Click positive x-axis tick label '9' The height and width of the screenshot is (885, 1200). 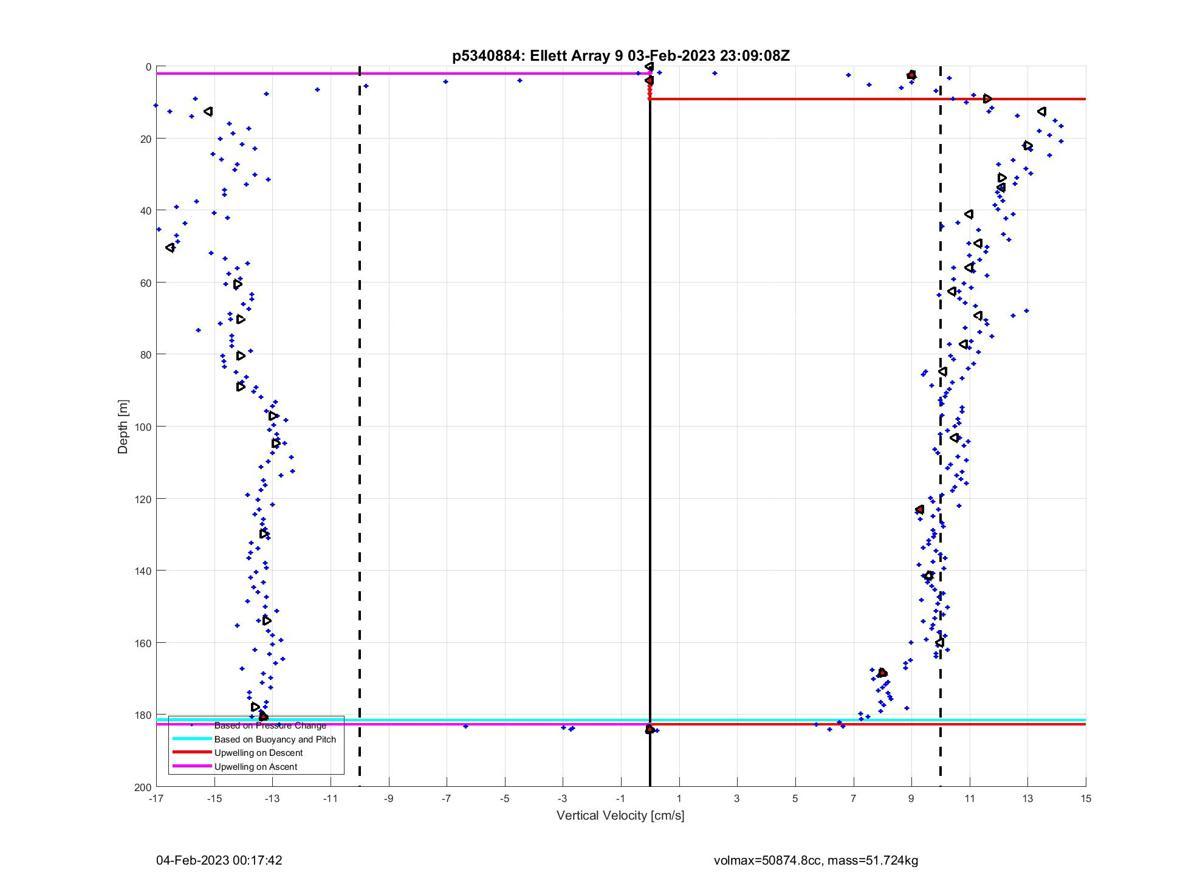pyautogui.click(x=911, y=798)
